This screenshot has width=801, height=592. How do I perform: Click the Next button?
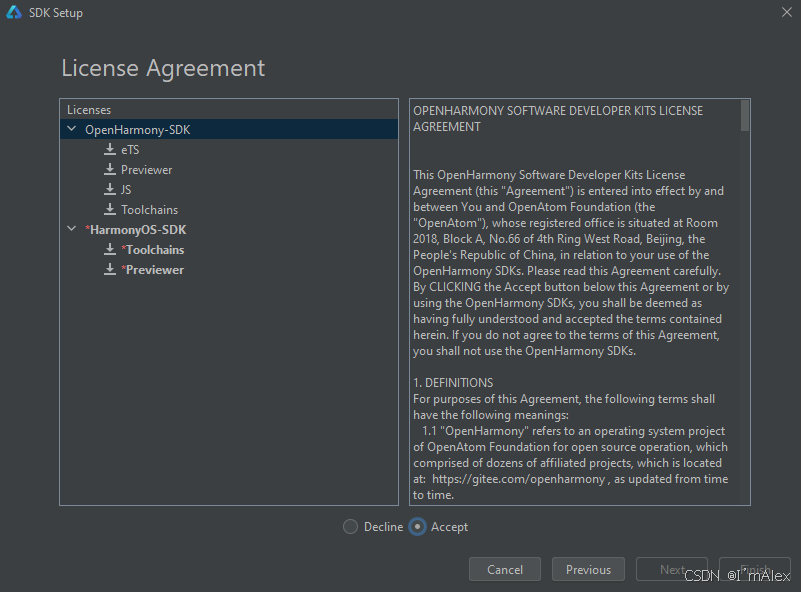point(672,569)
